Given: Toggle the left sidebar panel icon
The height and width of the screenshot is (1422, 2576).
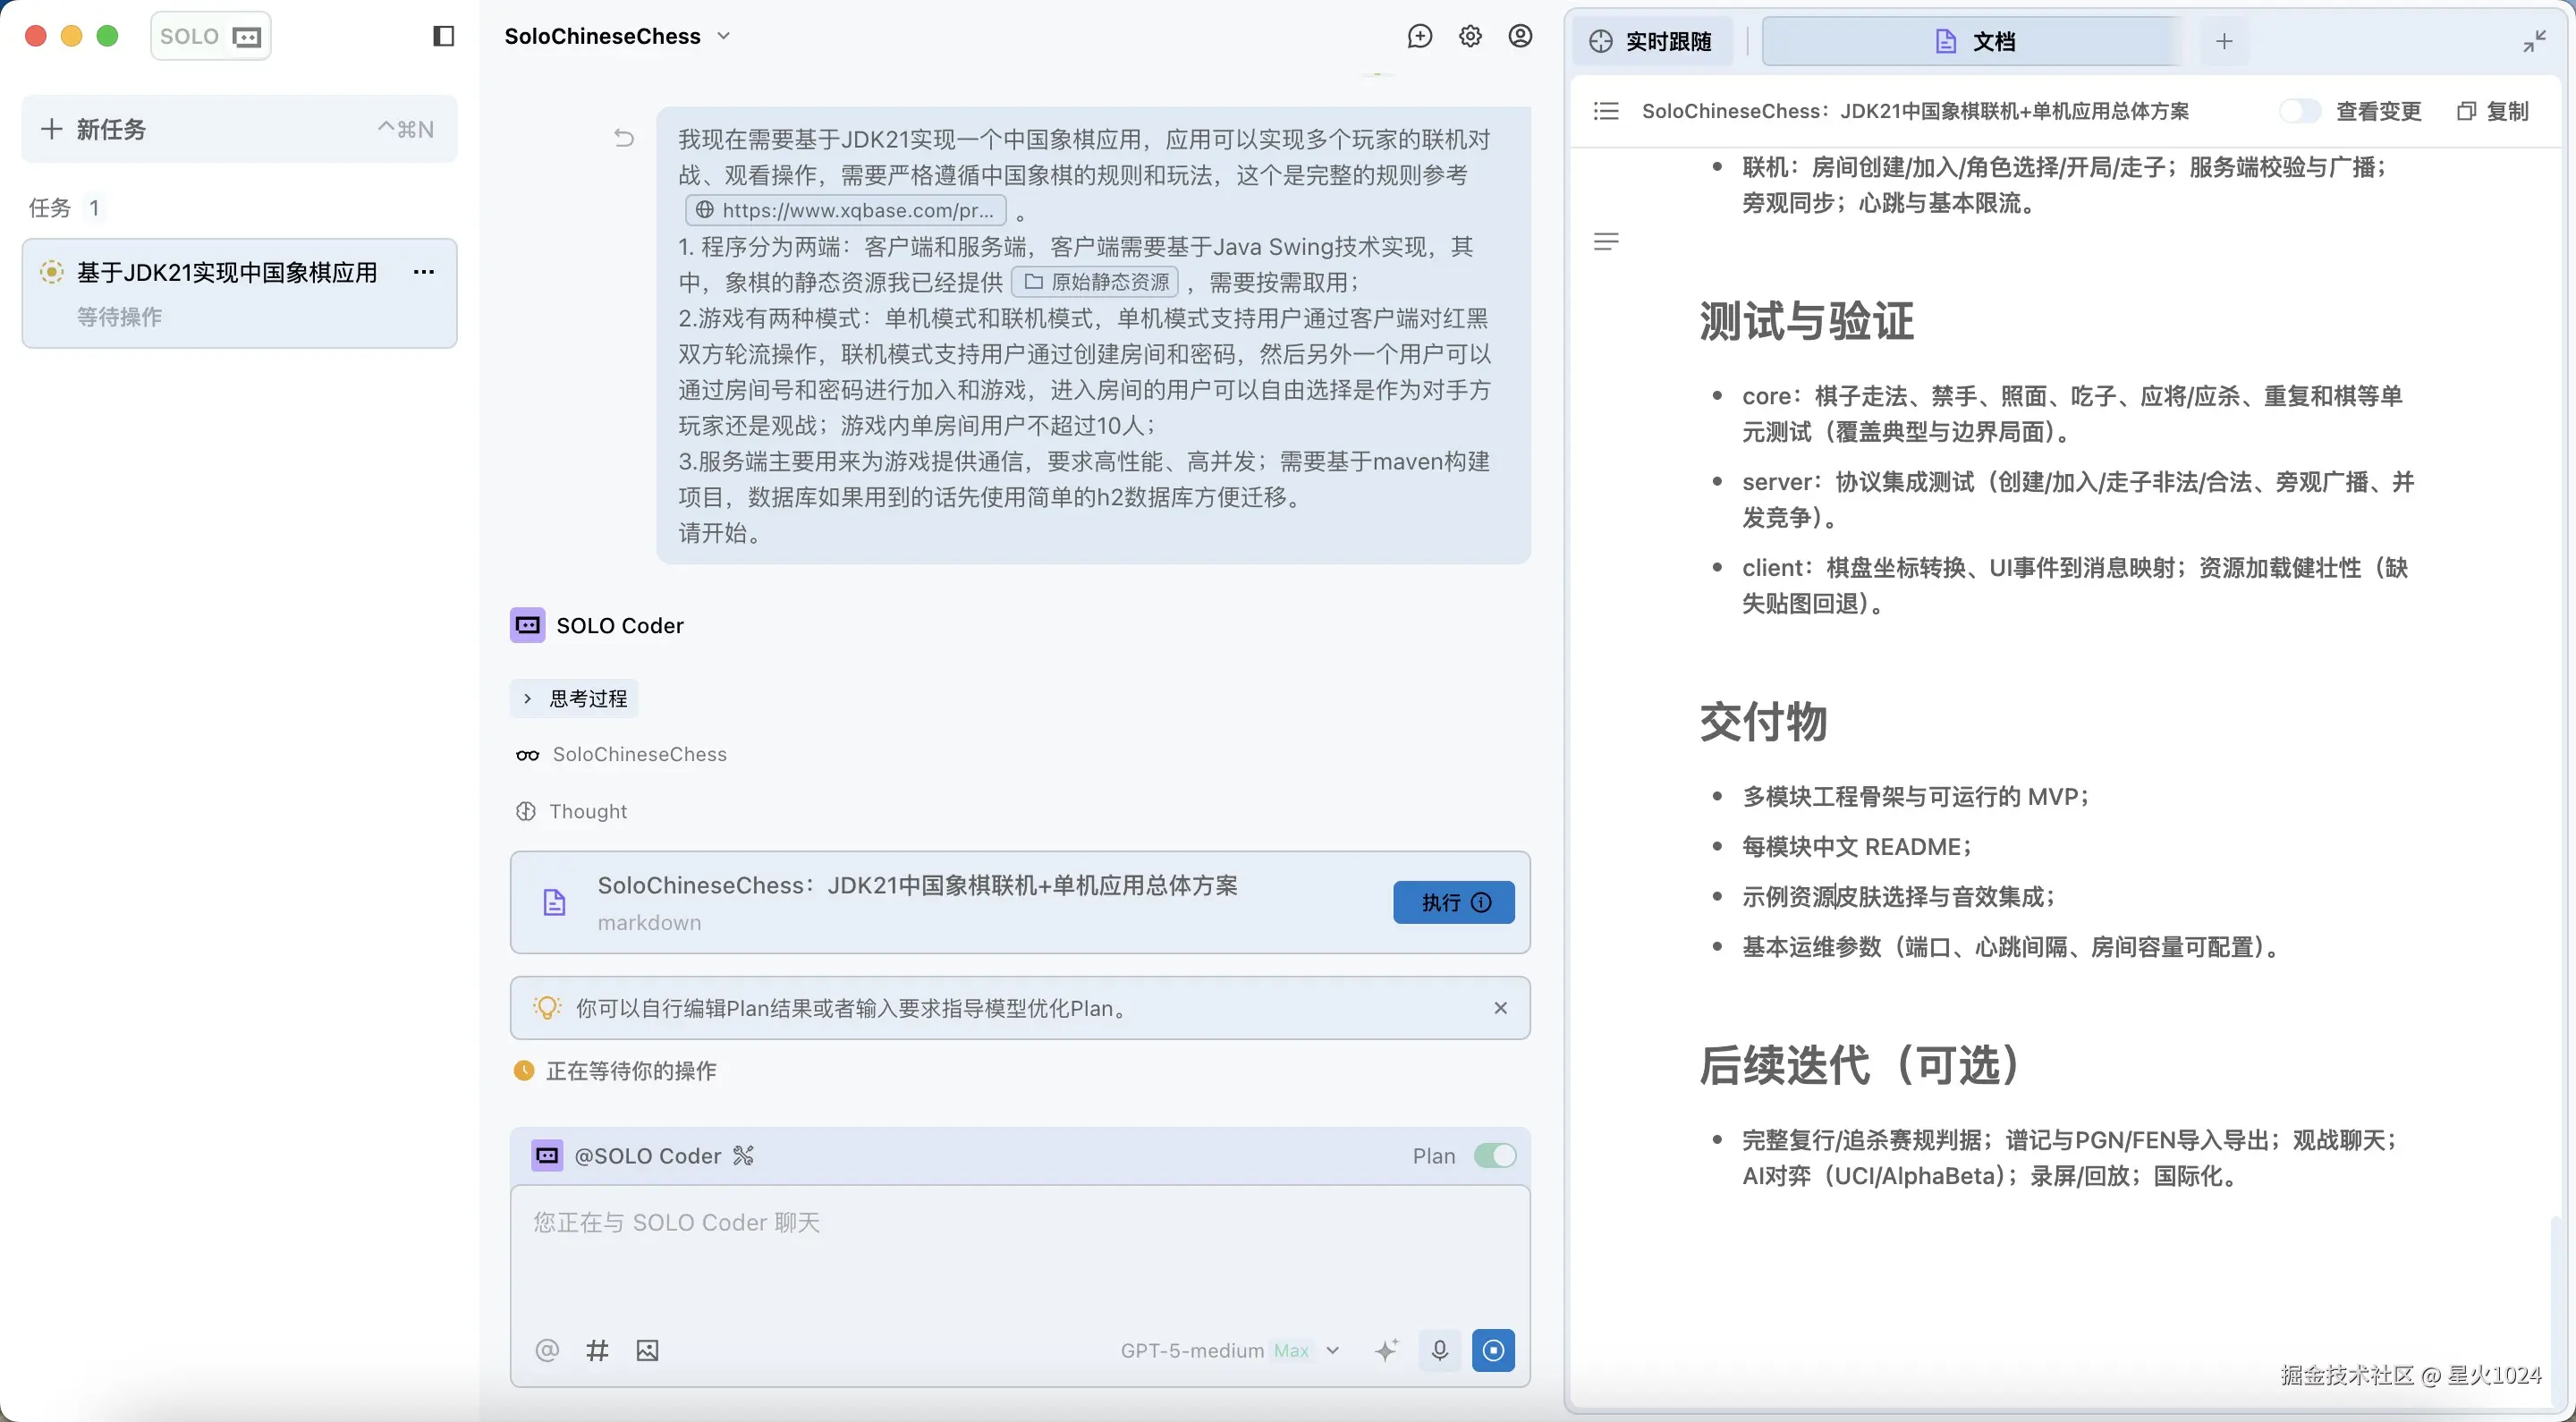Looking at the screenshot, I should point(443,37).
